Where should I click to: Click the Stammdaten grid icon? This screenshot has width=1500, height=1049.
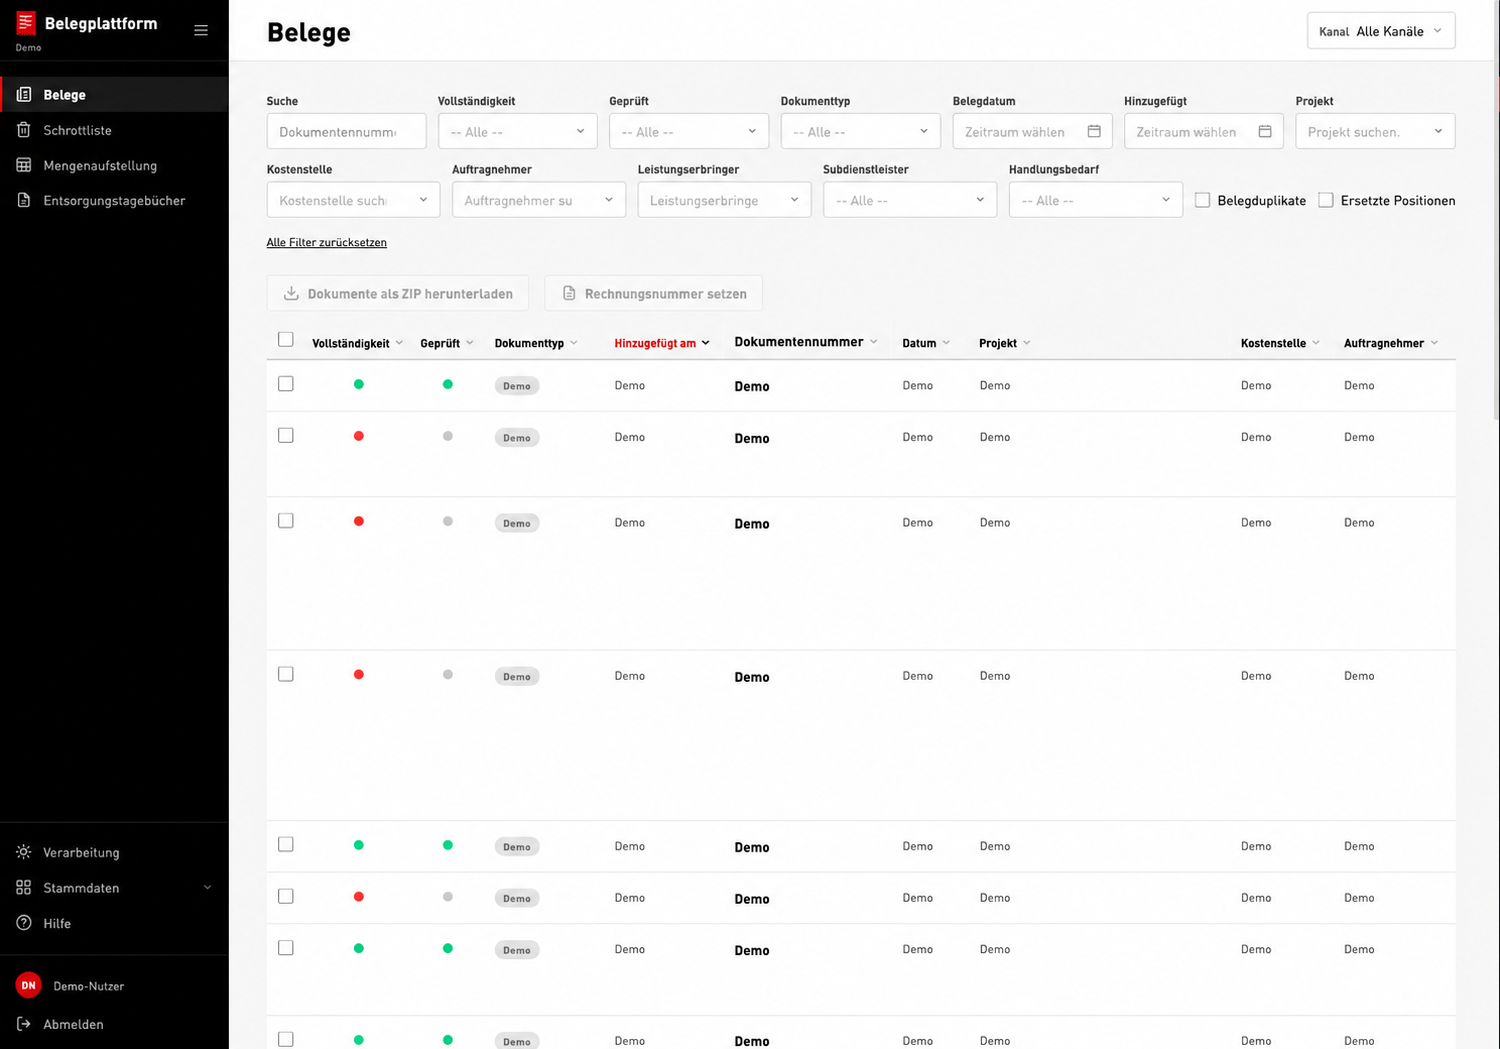tap(24, 887)
